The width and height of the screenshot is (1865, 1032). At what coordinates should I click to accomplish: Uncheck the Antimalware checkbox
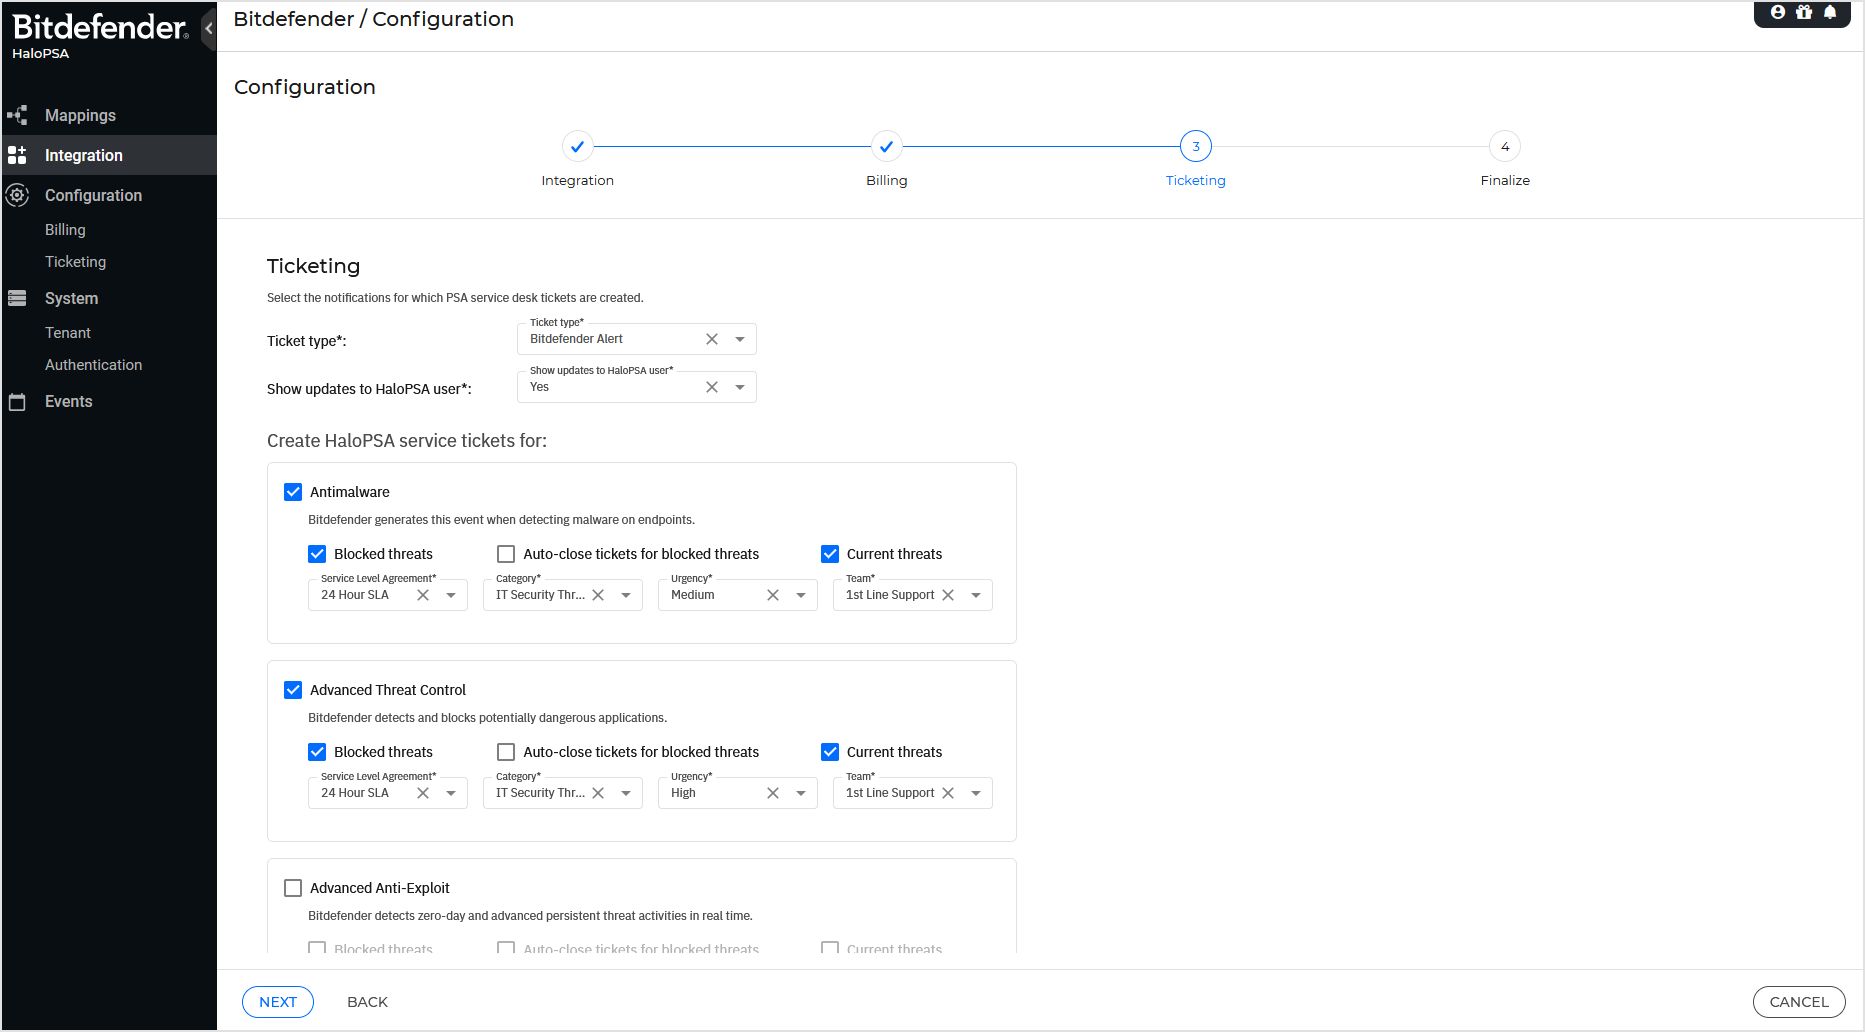(293, 492)
